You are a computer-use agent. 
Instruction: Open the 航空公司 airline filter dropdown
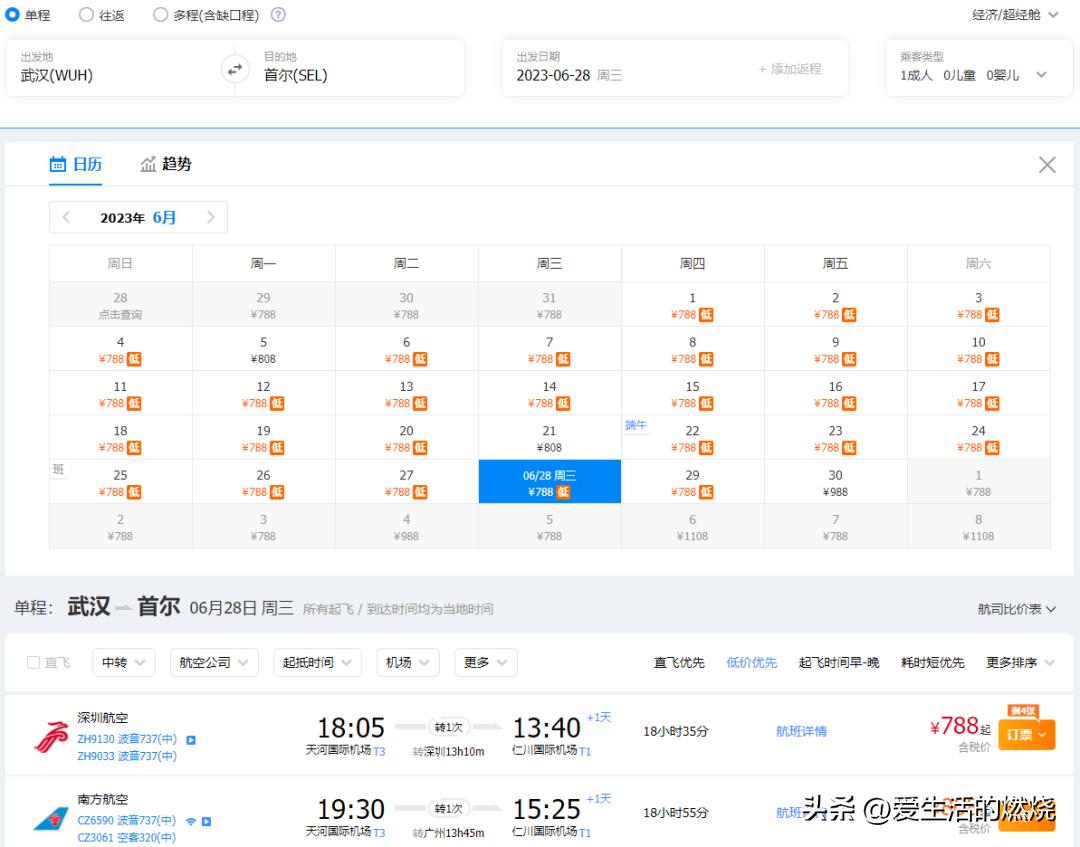[213, 662]
